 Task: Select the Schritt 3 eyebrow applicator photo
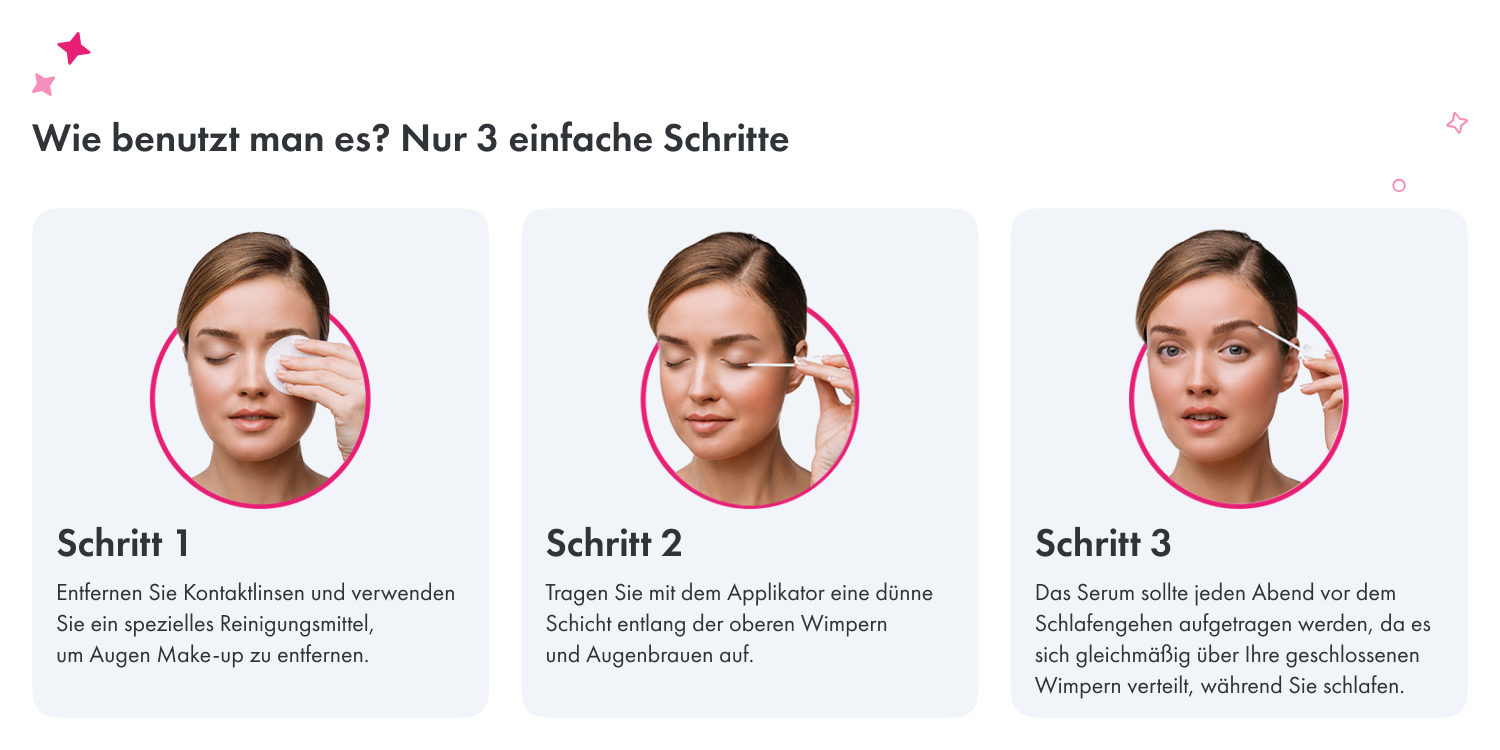pyautogui.click(x=1239, y=369)
